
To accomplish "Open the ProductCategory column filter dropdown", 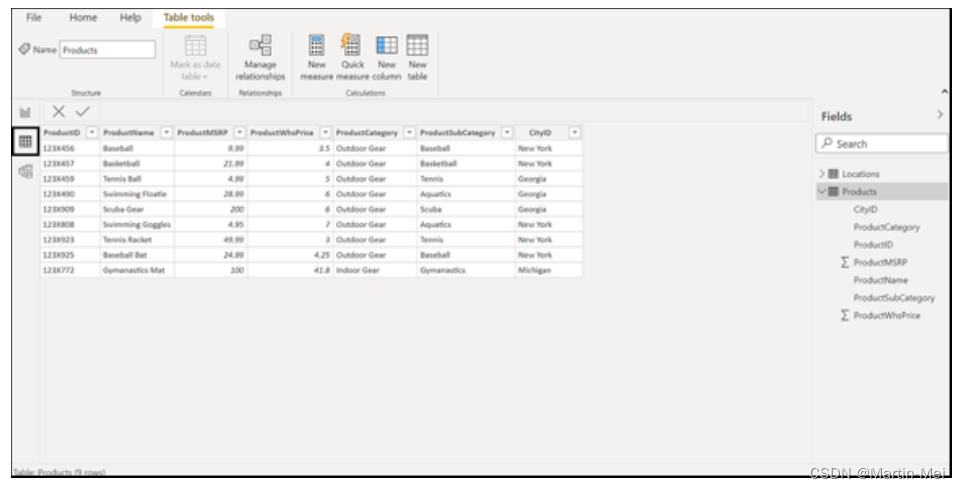I will tap(409, 132).
